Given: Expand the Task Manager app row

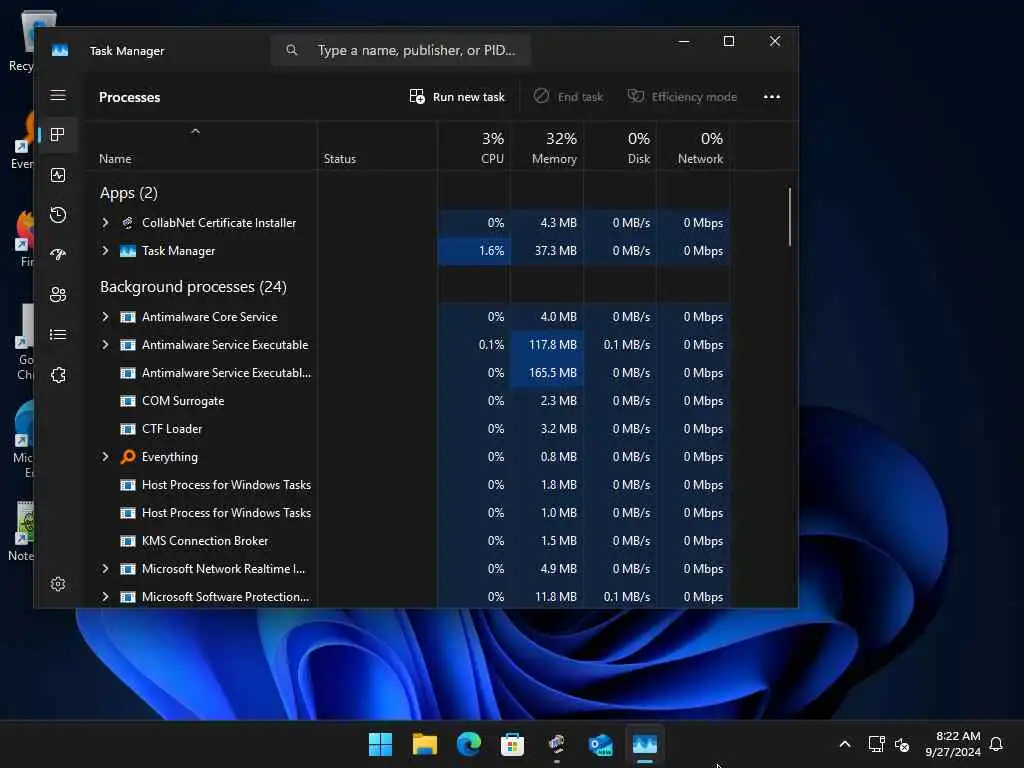Looking at the screenshot, I should pos(105,251).
